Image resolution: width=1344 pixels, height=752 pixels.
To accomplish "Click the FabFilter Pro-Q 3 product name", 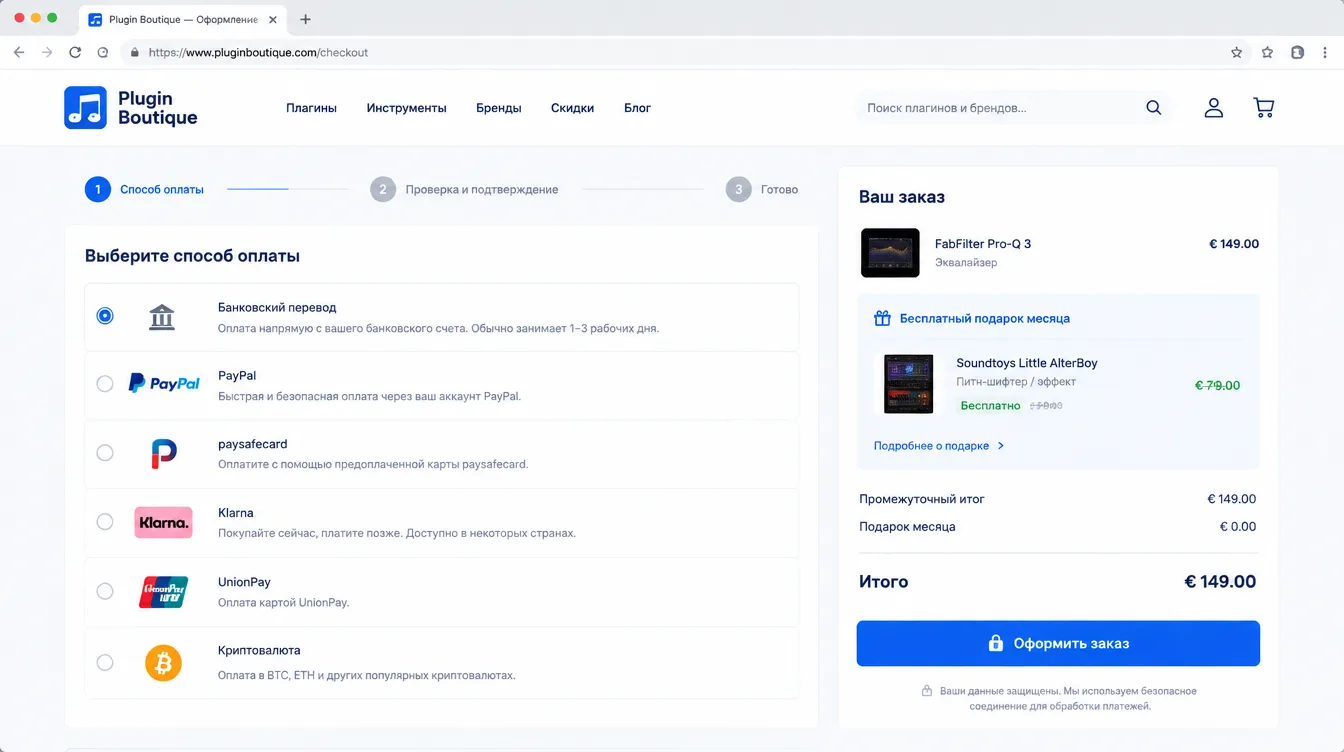I will 983,244.
